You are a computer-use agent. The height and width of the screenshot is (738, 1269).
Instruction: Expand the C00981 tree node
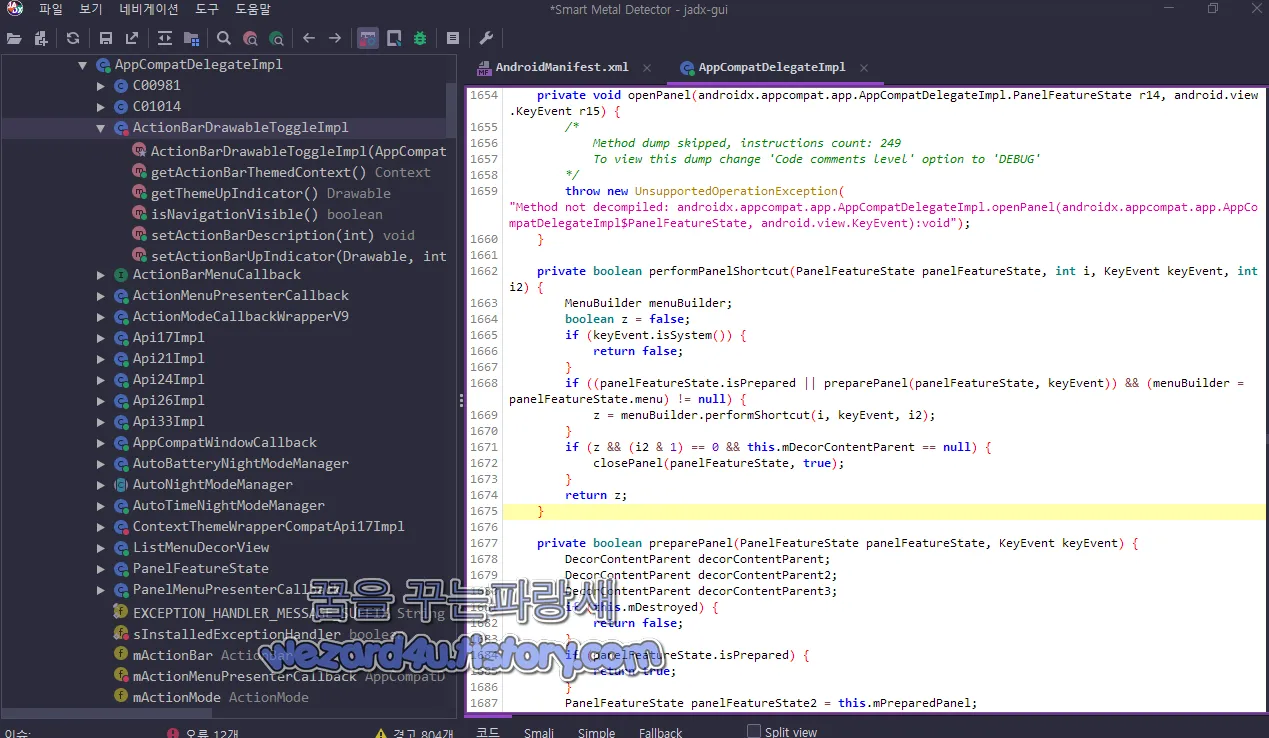(x=100, y=85)
